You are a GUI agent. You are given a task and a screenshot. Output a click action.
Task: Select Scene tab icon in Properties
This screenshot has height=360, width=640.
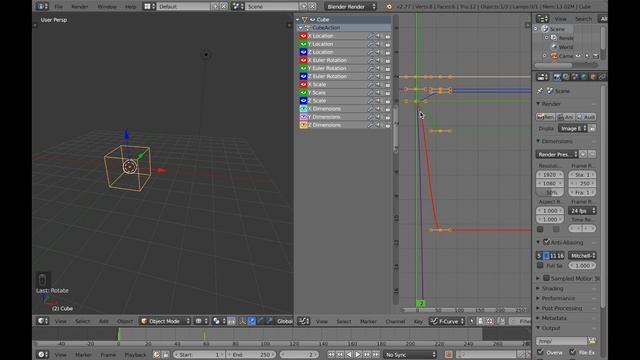(x=575, y=77)
